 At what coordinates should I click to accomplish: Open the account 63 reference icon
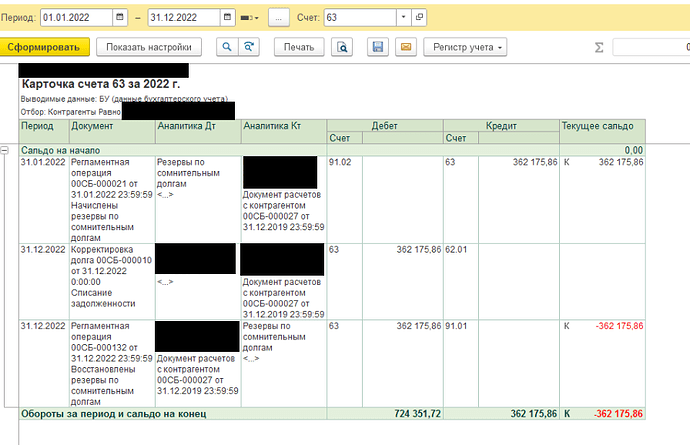pyautogui.click(x=419, y=18)
